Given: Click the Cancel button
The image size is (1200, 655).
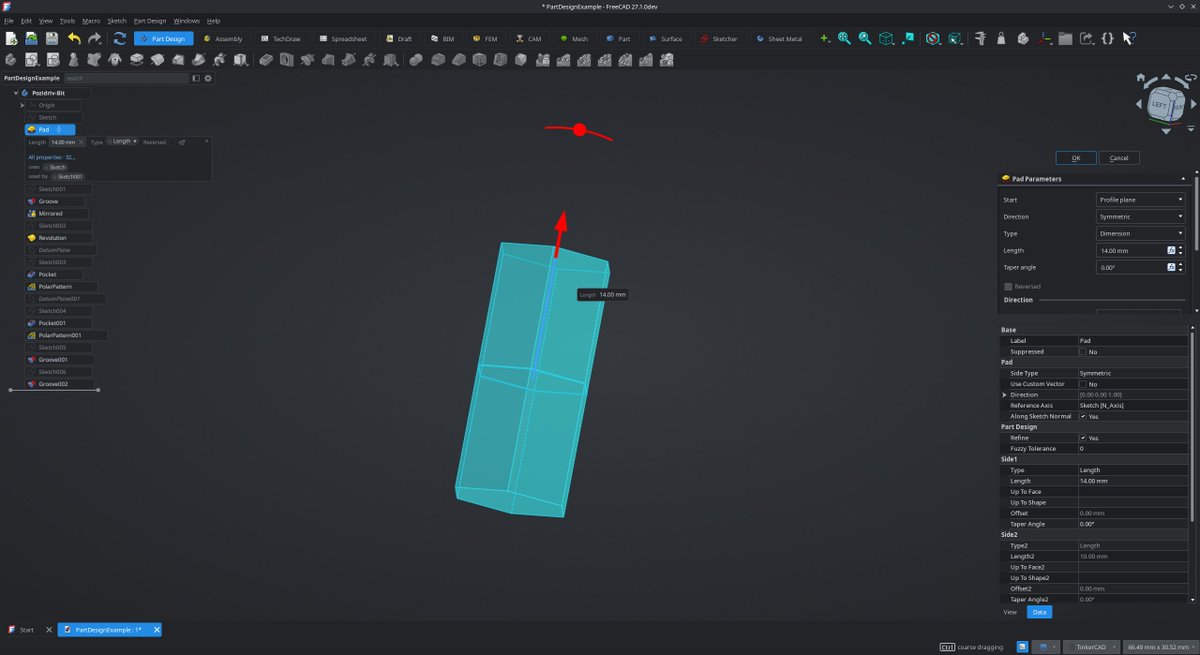Looking at the screenshot, I should pos(1119,158).
